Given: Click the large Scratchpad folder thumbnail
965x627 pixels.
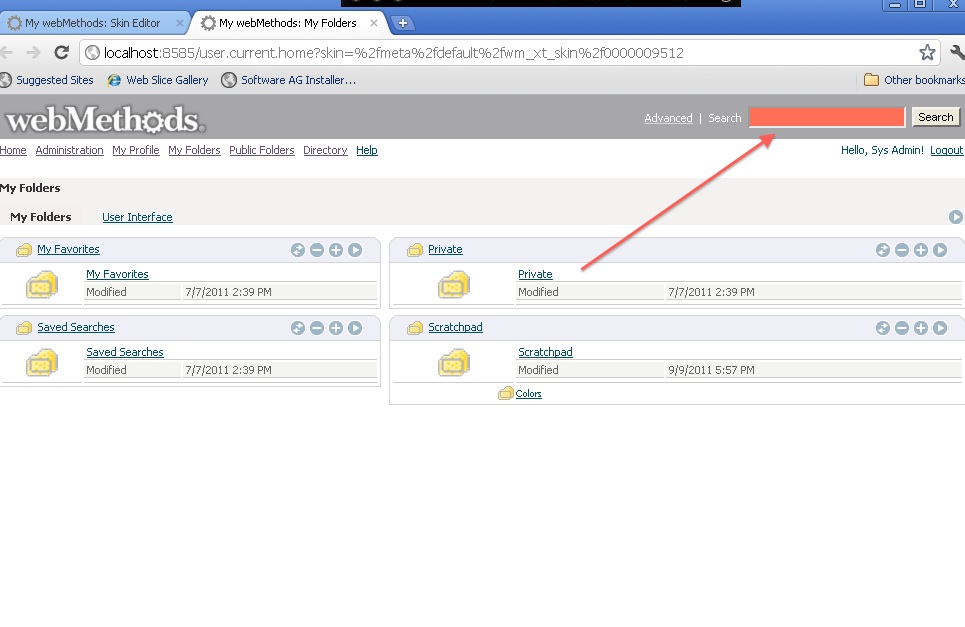Looking at the screenshot, I should coord(454,363).
